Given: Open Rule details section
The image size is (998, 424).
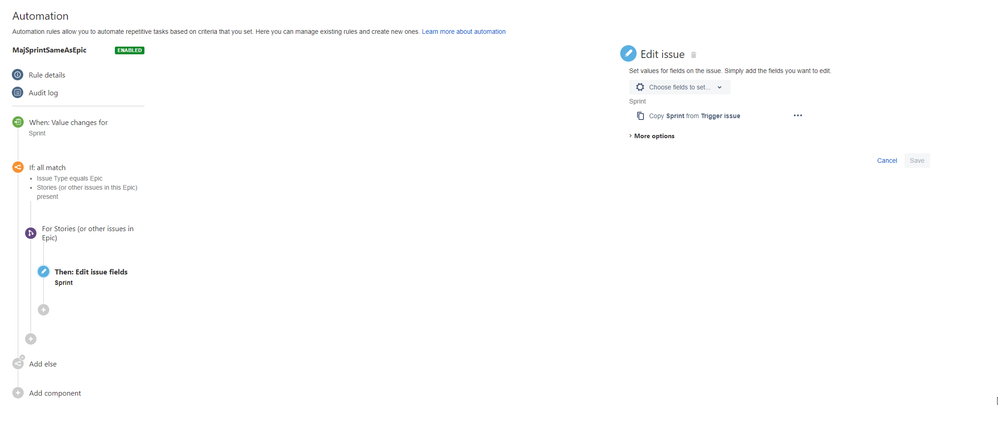Looking at the screenshot, I should coord(46,74).
